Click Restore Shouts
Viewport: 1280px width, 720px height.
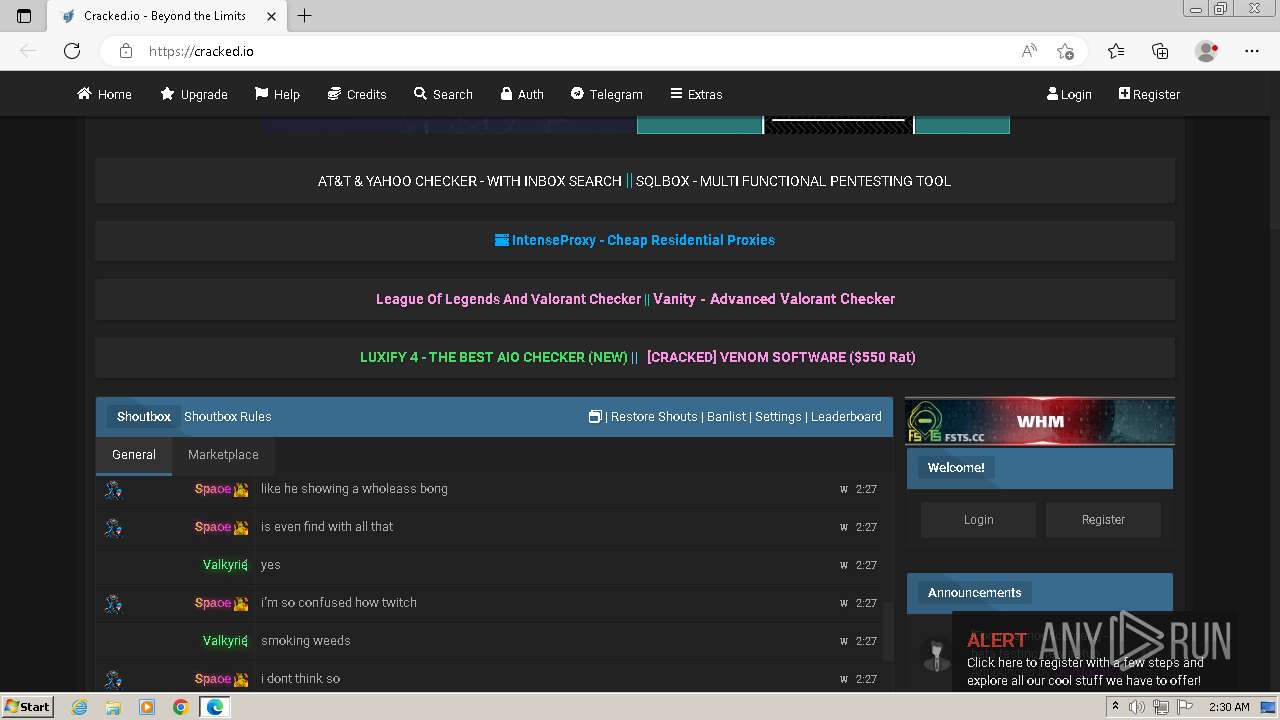654,416
